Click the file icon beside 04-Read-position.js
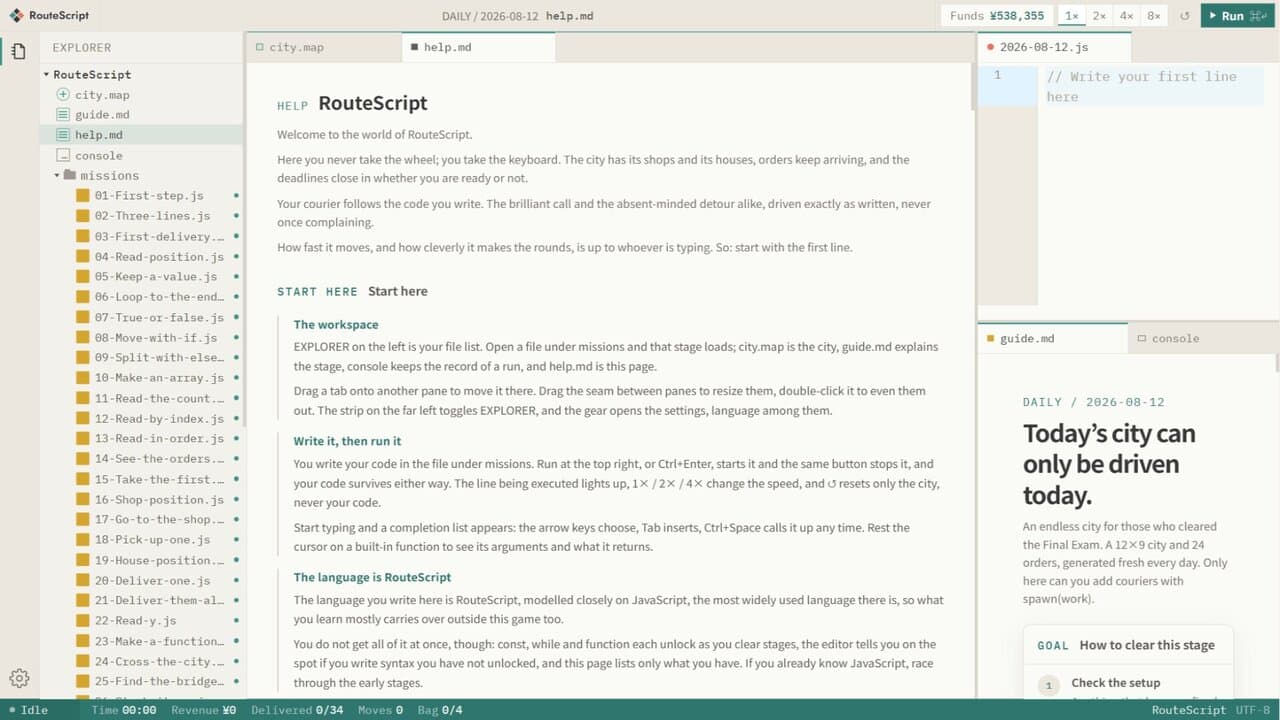The height and width of the screenshot is (720, 1280). [x=83, y=257]
